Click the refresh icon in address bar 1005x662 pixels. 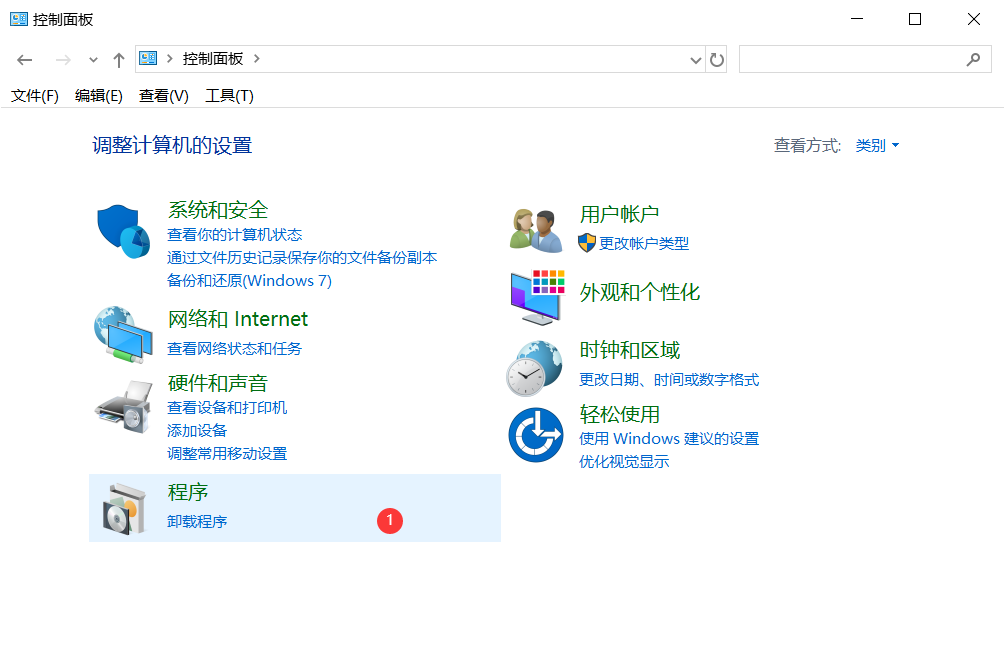(717, 59)
